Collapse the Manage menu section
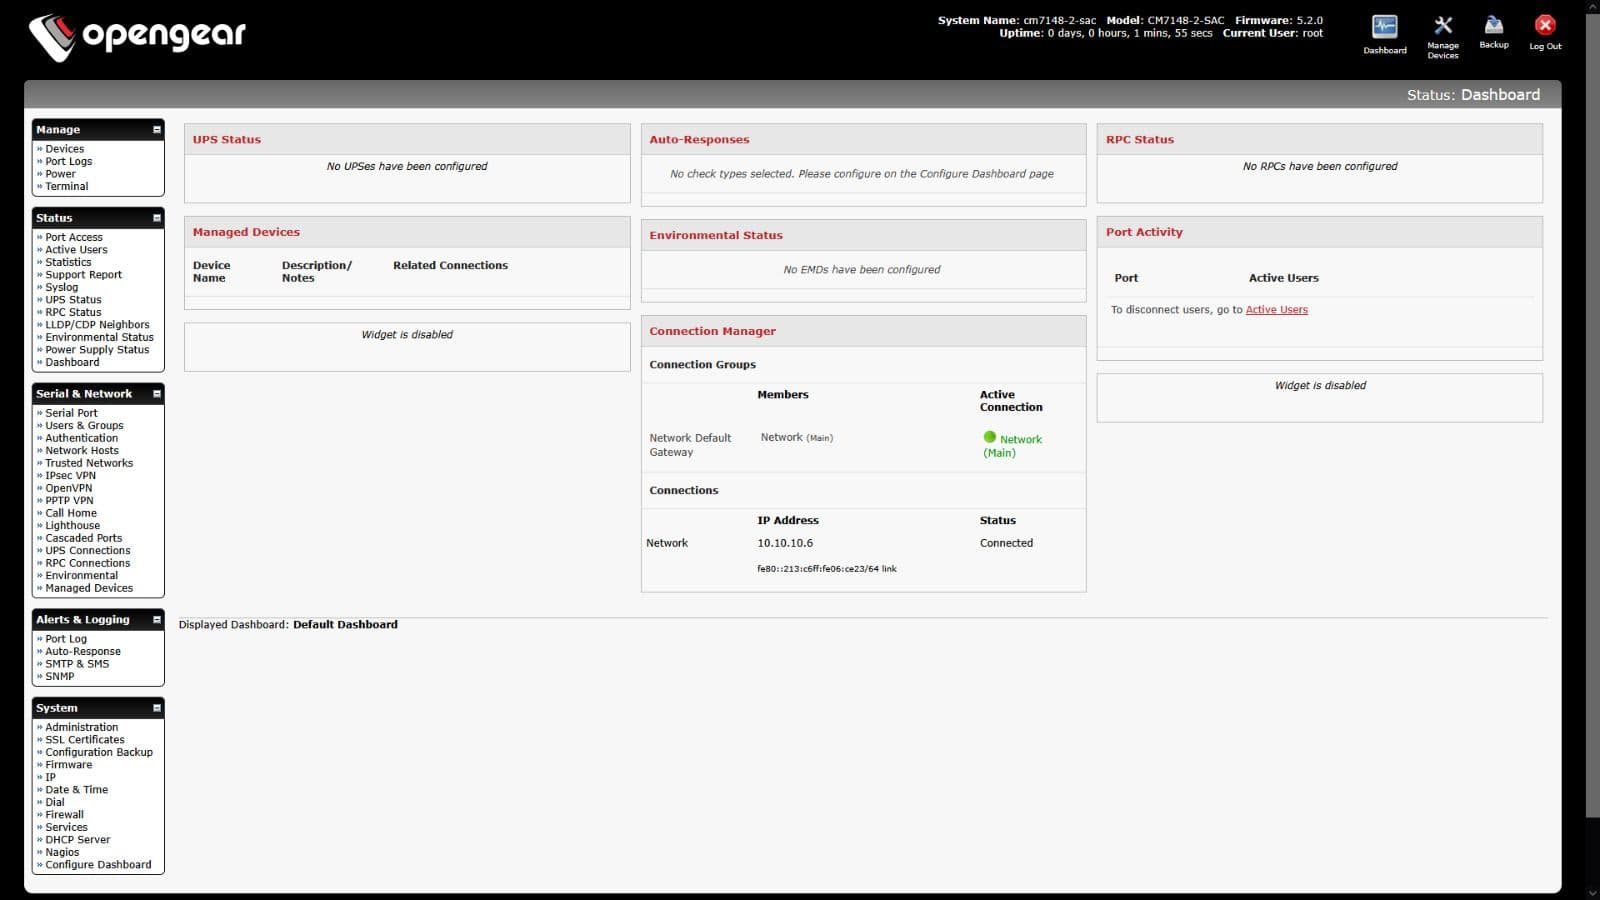Viewport: 1600px width, 900px height. click(156, 130)
